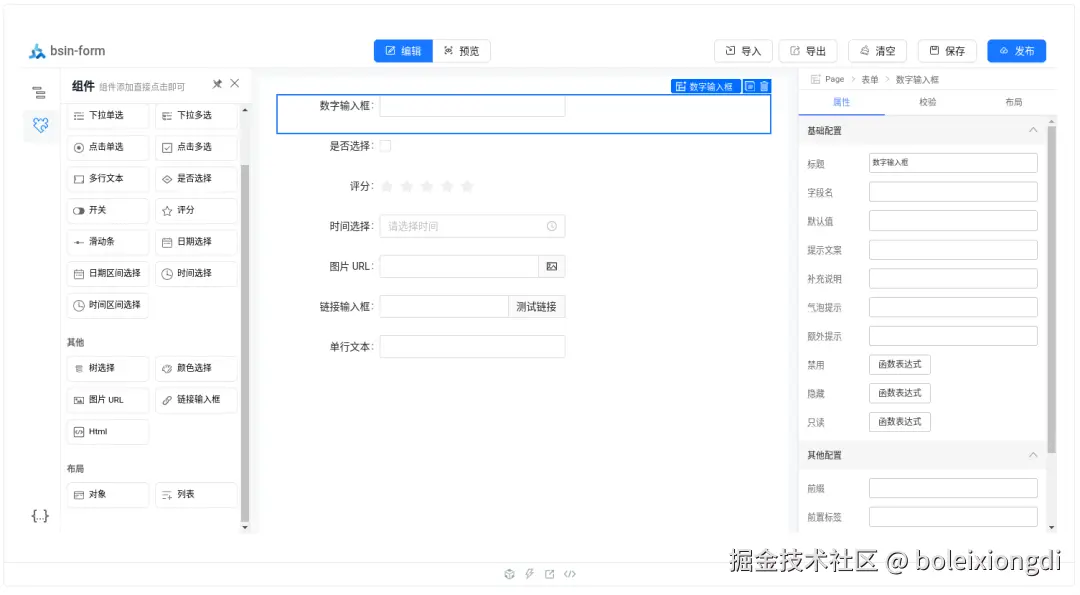Viewport: 1080px width, 595px height.
Task: Open 函数表达式 for 隐藏
Action: (x=900, y=393)
